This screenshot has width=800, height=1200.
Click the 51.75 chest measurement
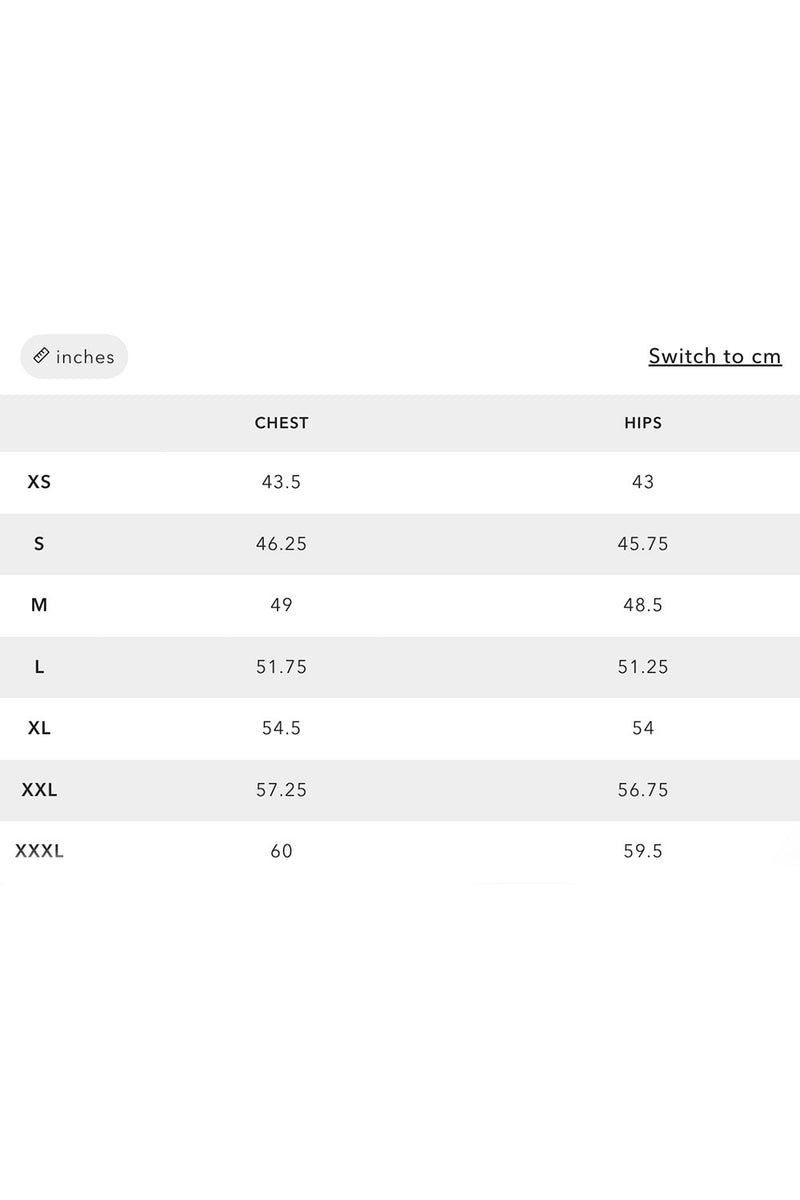[282, 667]
